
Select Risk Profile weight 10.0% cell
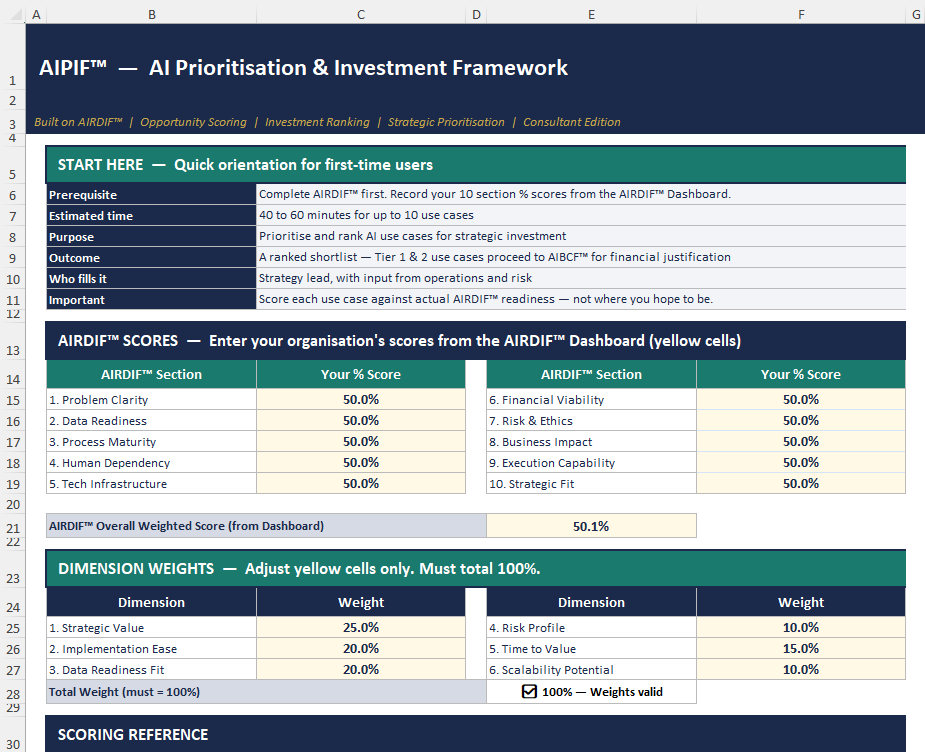[x=801, y=628]
